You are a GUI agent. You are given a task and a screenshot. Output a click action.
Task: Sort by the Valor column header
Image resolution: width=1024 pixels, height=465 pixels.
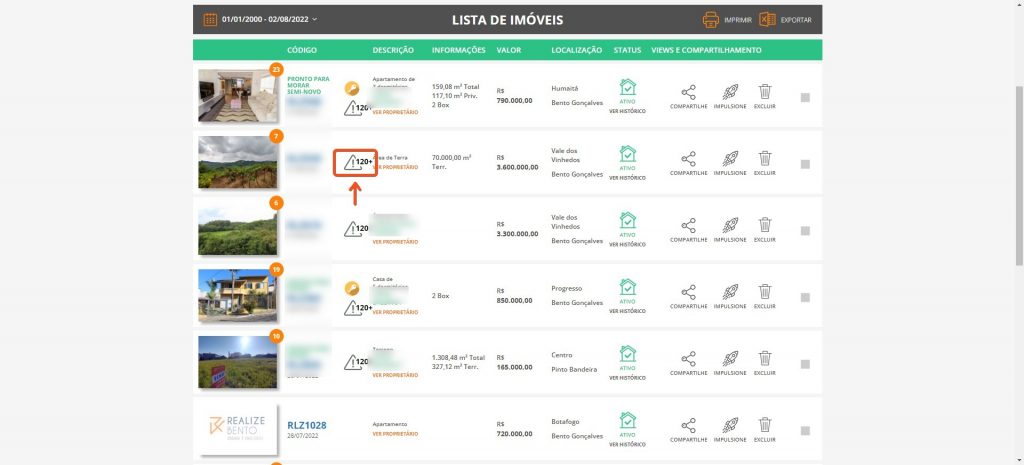509,50
